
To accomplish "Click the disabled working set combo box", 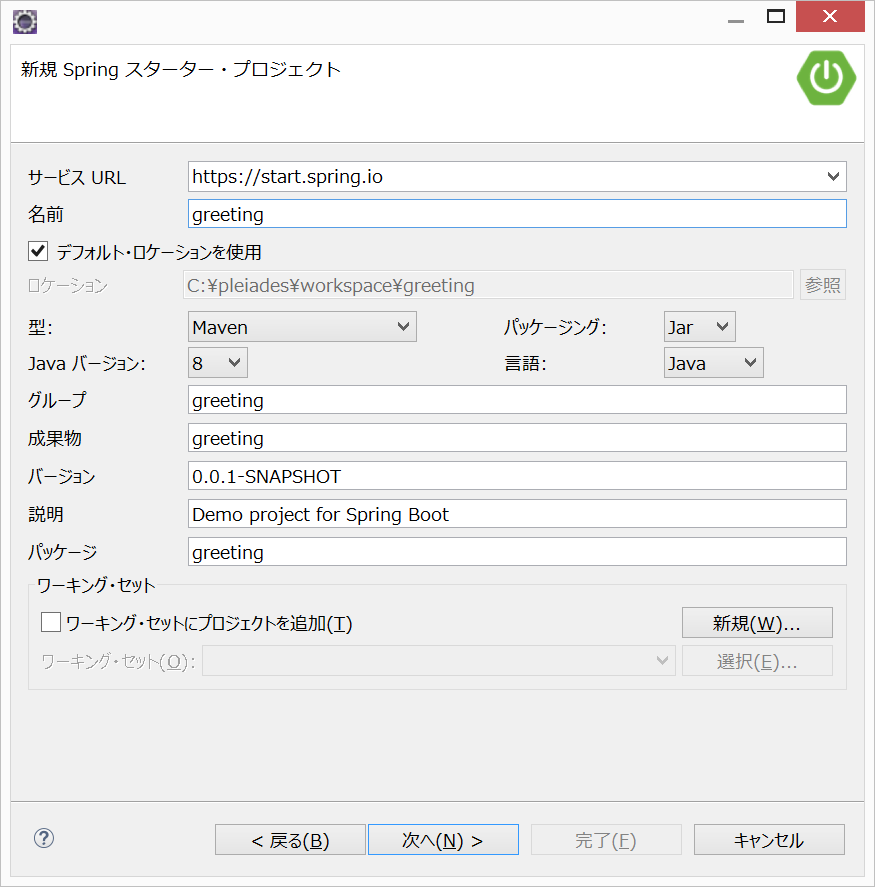I will click(x=439, y=660).
